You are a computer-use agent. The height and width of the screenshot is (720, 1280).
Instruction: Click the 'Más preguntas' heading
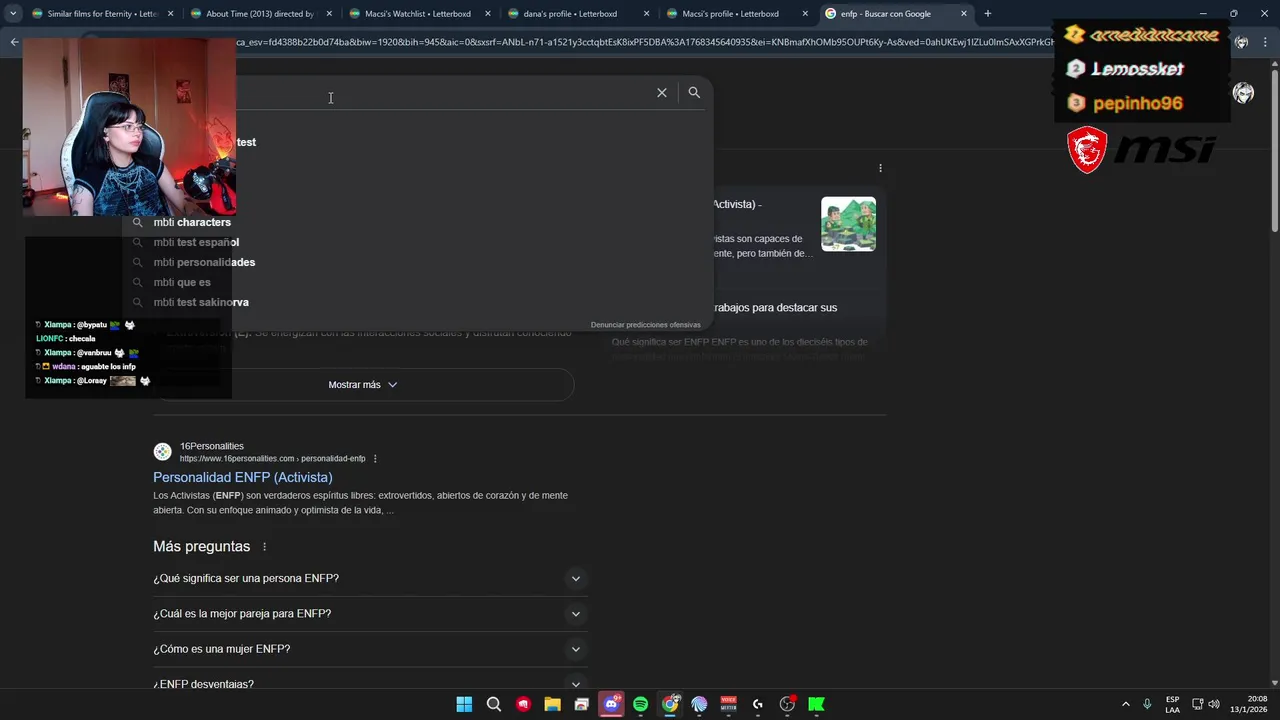point(201,547)
